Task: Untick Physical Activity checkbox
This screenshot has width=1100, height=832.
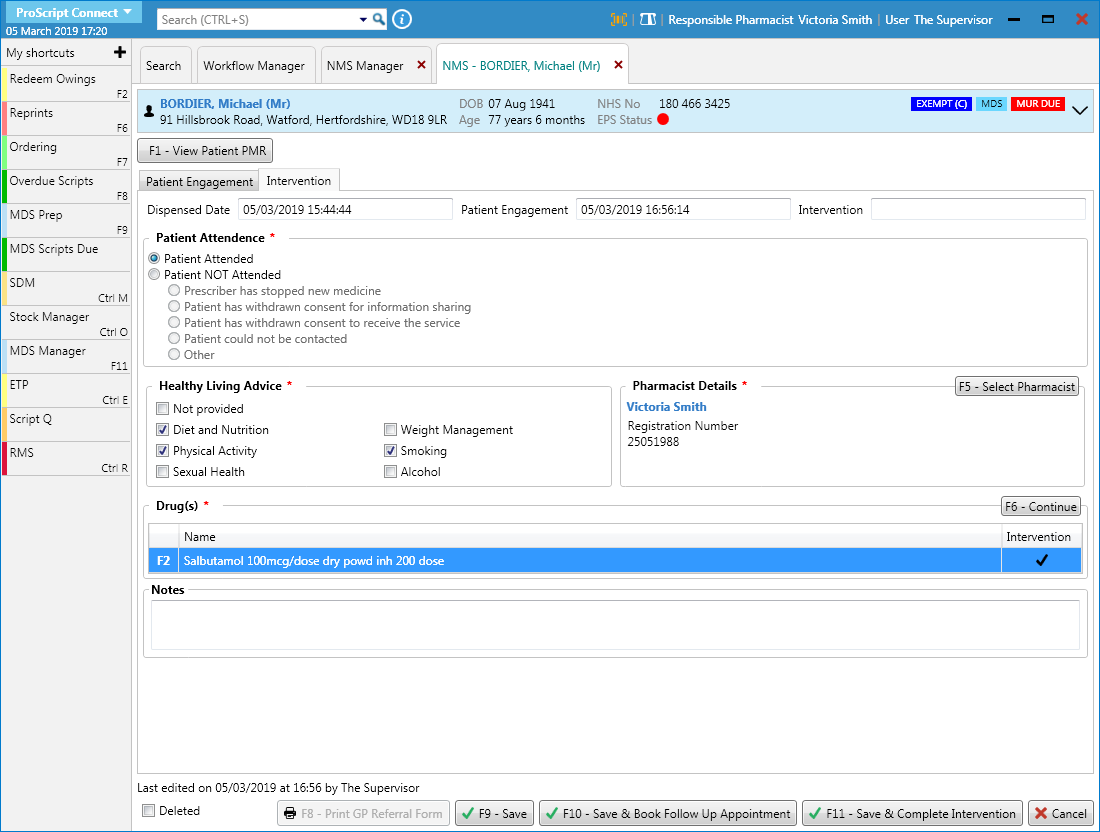Action: point(163,450)
